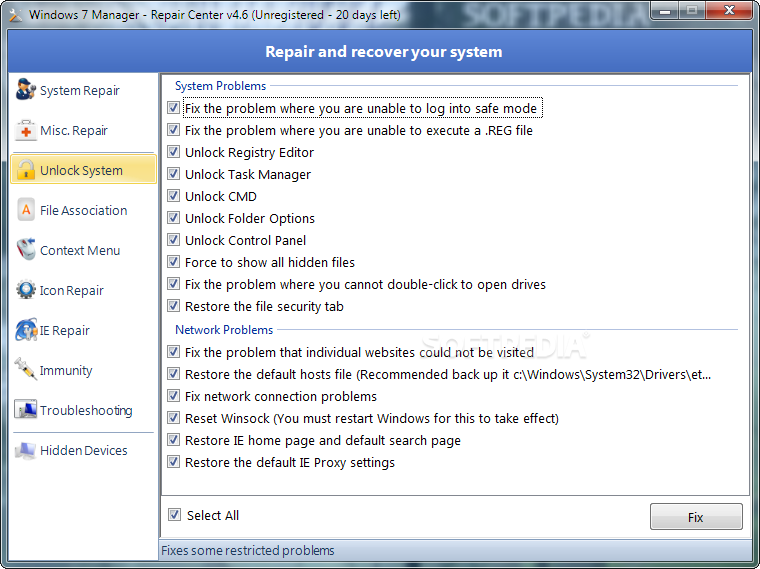Uncheck Restore the default IE Proxy settings
The image size is (760, 569).
click(x=173, y=461)
